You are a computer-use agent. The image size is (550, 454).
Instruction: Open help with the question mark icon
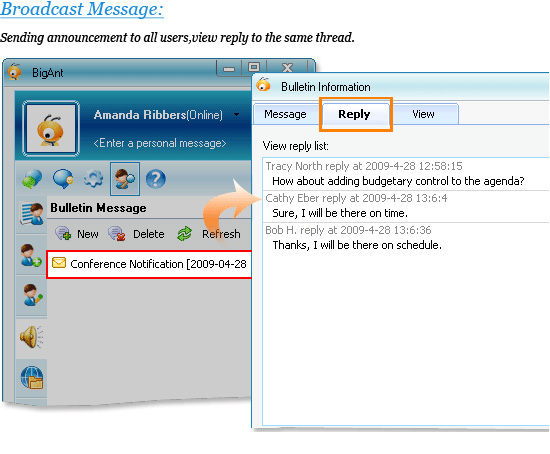[155, 179]
